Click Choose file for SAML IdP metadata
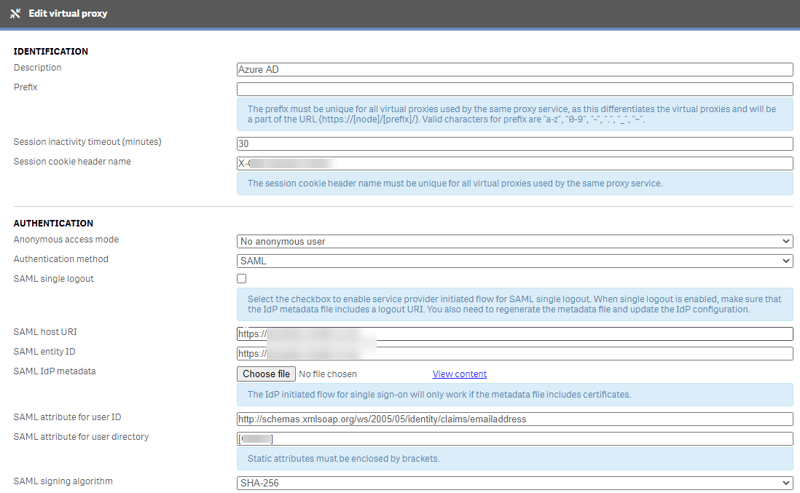This screenshot has width=800, height=493. (x=266, y=374)
